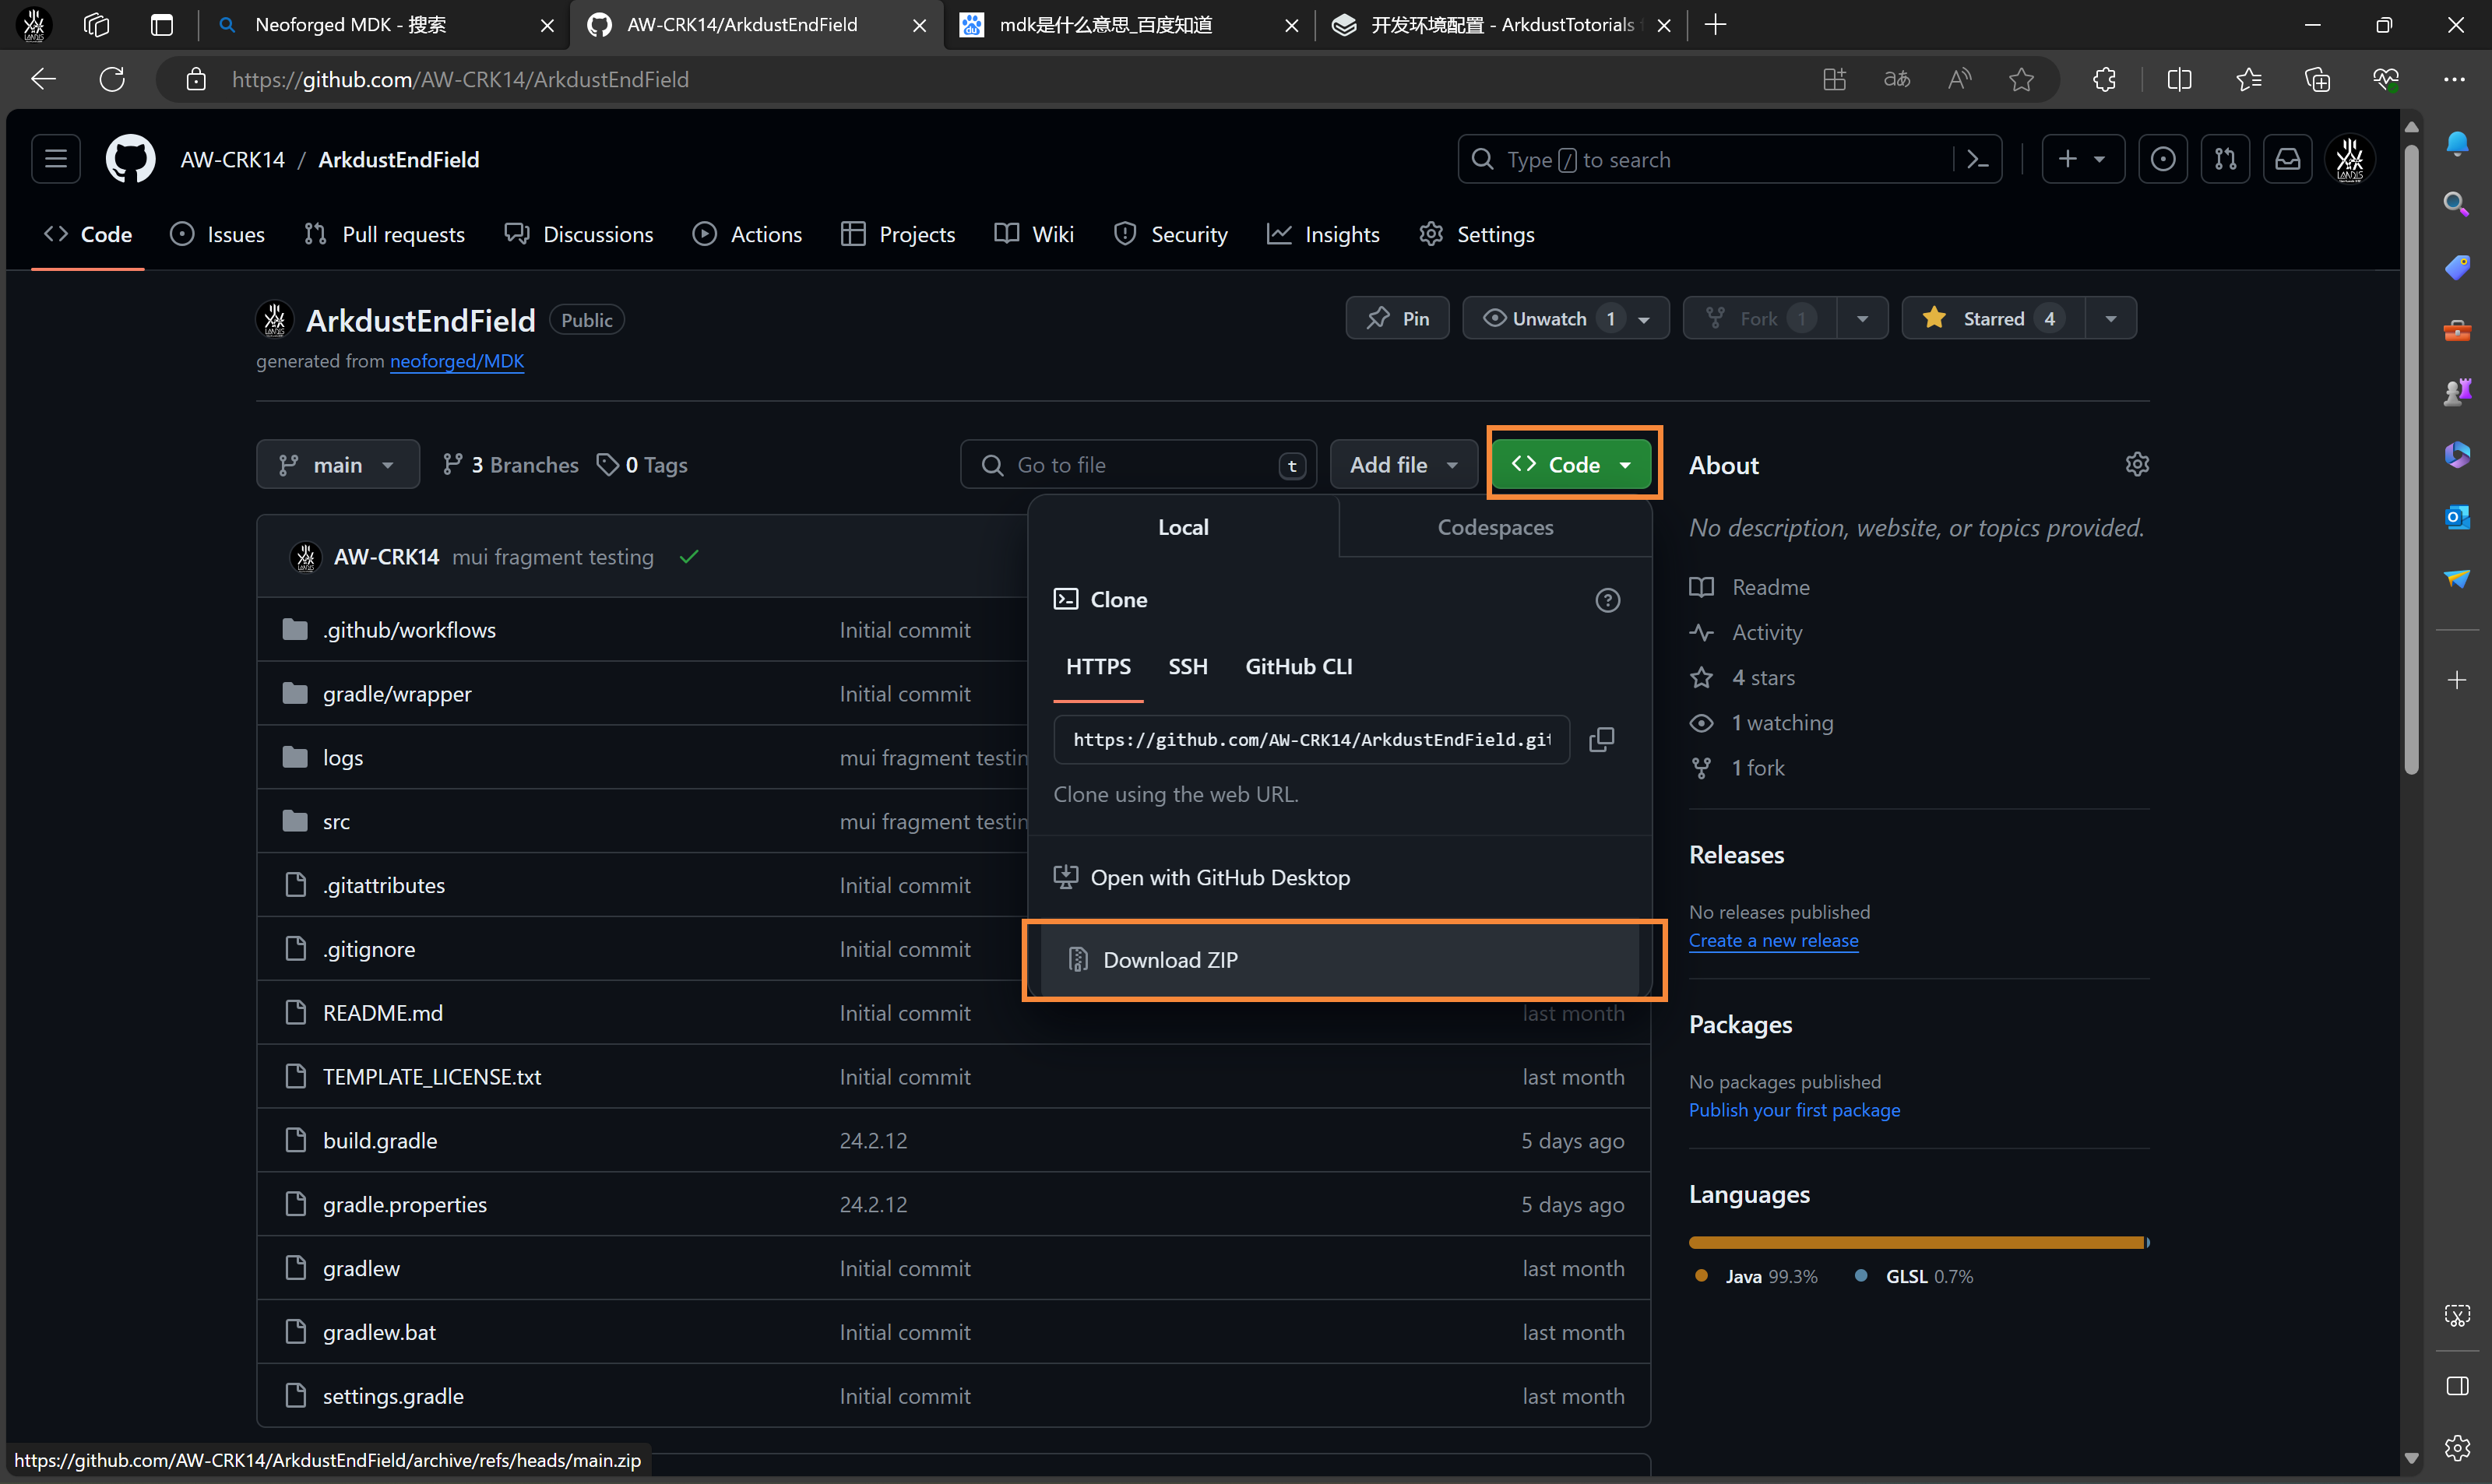Click Download ZIP in the Code menu
Image resolution: width=2492 pixels, height=1484 pixels.
(x=1339, y=960)
